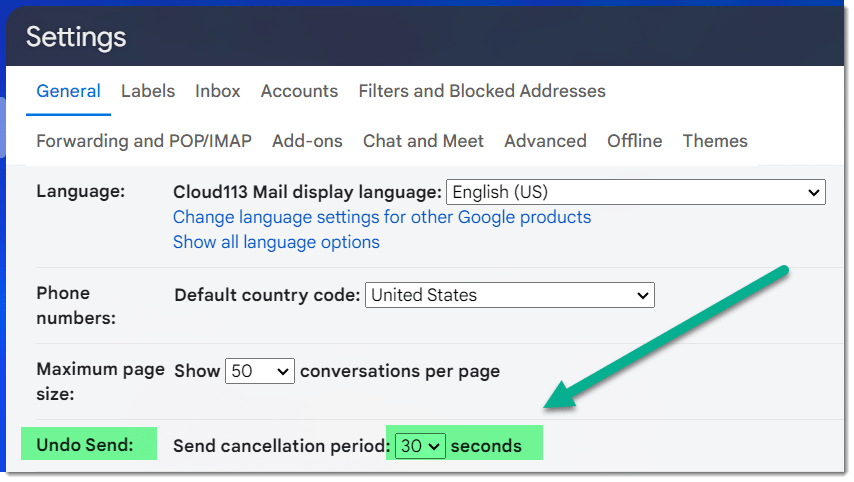Go to the Accounts tab

299,91
